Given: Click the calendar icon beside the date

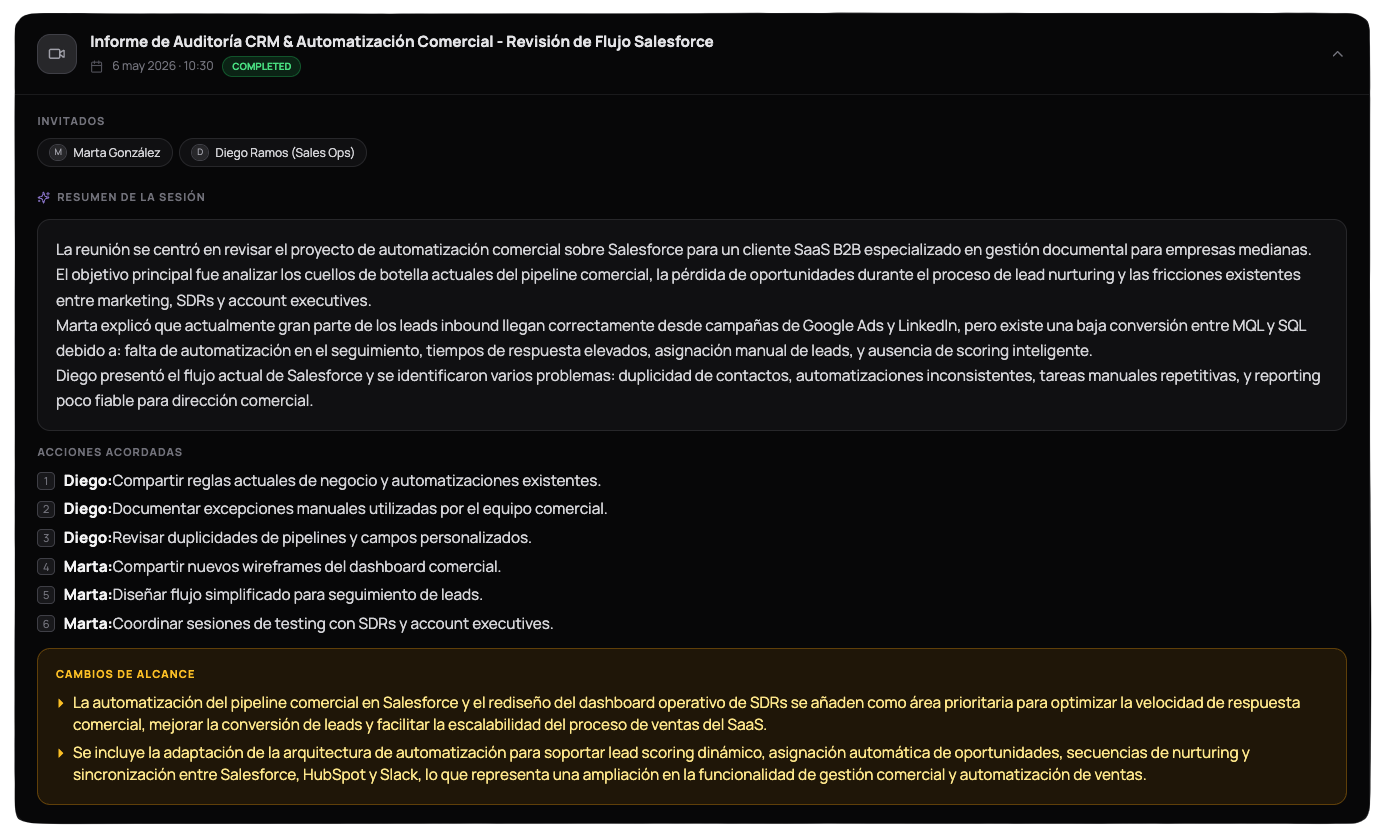Looking at the screenshot, I should pos(97,67).
